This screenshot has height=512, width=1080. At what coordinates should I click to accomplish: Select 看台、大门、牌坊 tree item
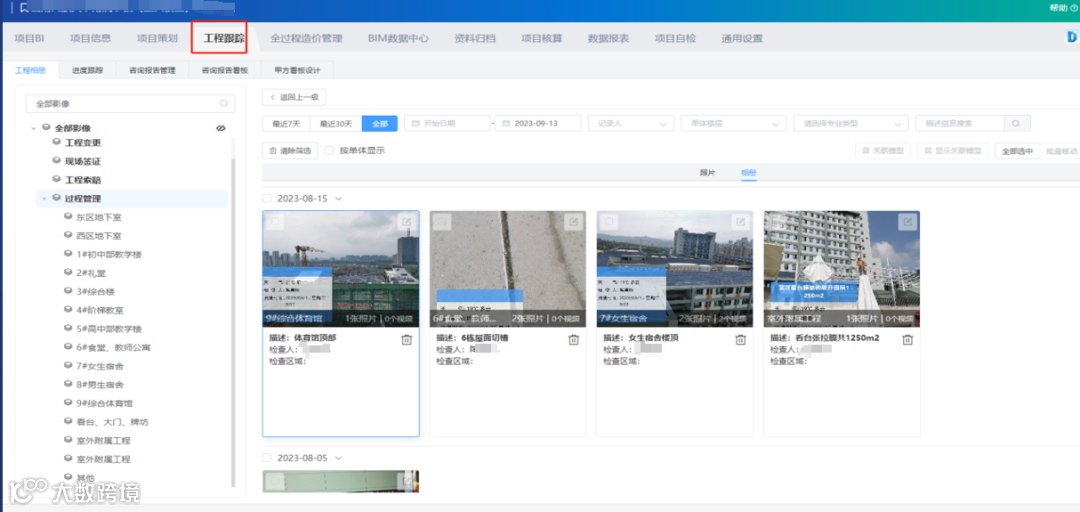[112, 422]
